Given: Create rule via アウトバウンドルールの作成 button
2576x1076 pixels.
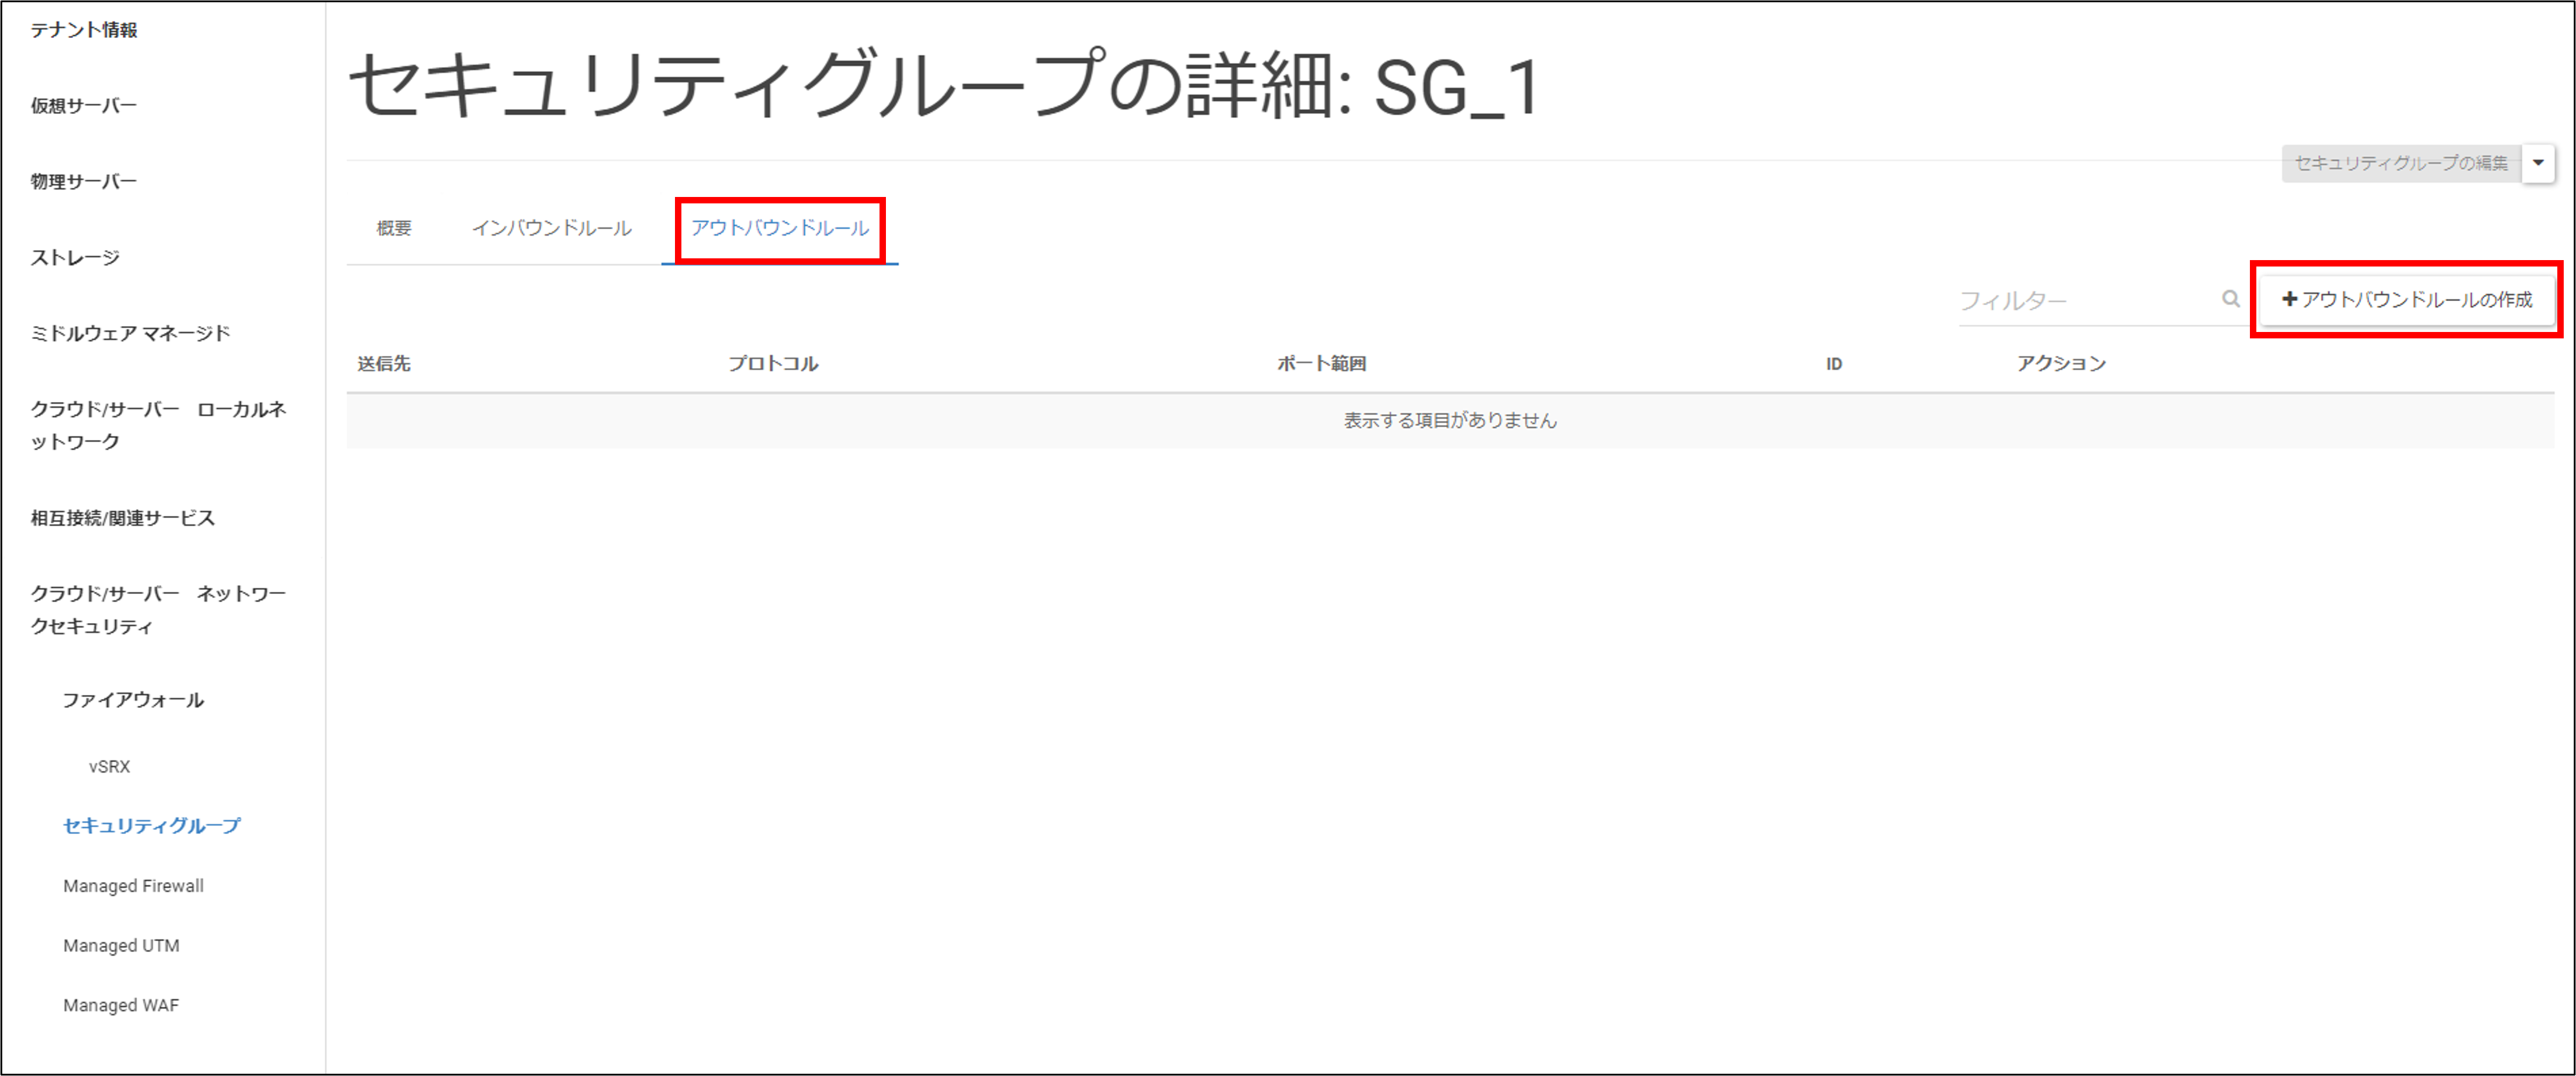Looking at the screenshot, I should 2406,299.
